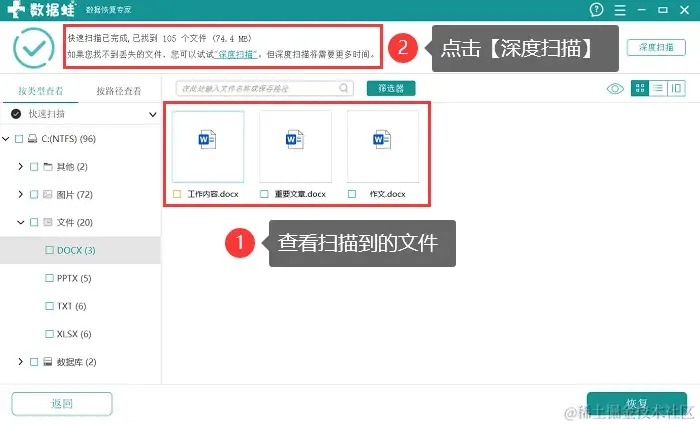Click the 图片 category icon
The height and width of the screenshot is (426, 700).
pos(48,194)
